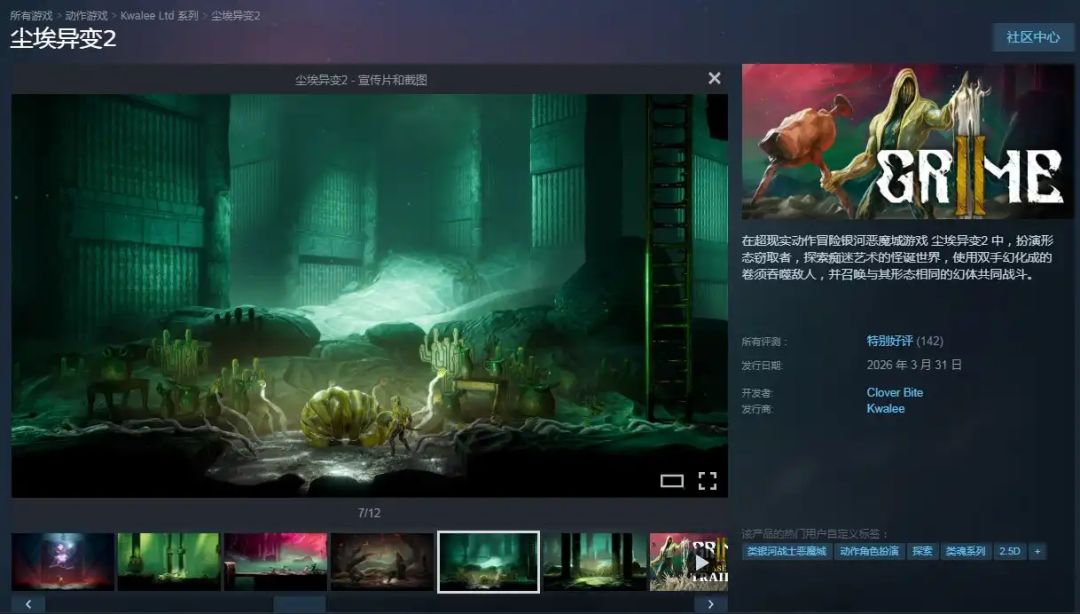Open 所有游戏 breadcrumb link
Image resolution: width=1080 pixels, height=614 pixels.
point(32,15)
